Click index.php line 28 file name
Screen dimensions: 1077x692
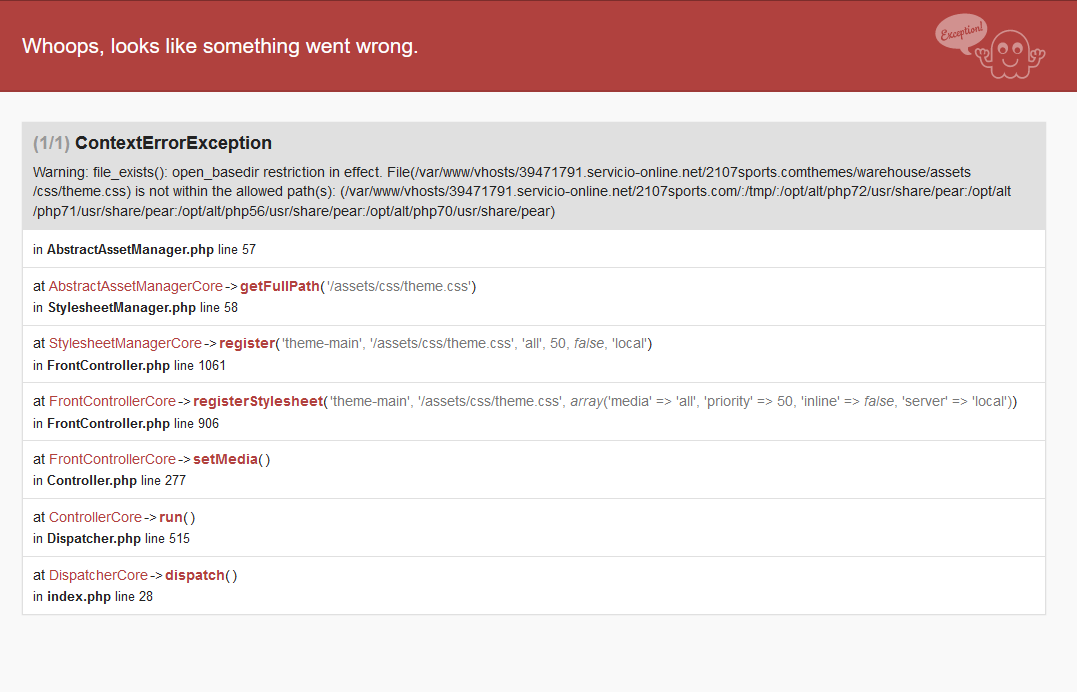[x=78, y=597]
